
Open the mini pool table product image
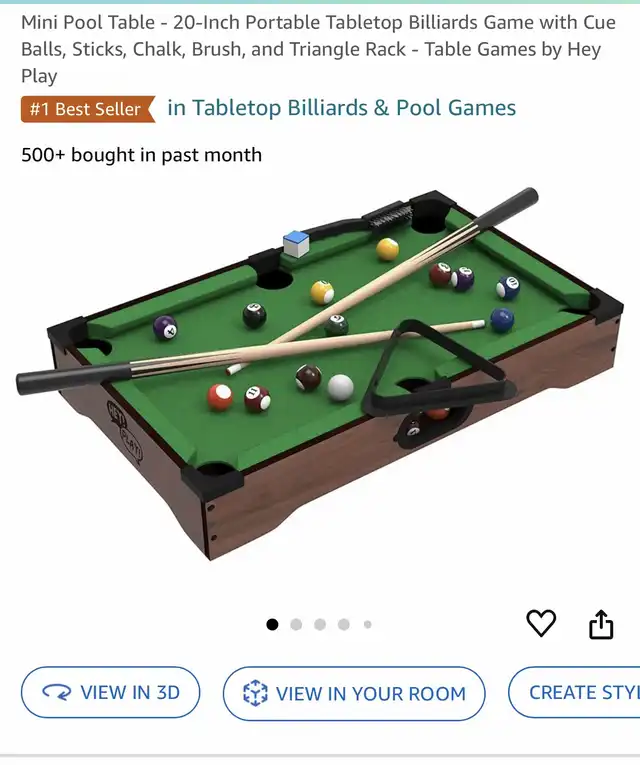coord(320,373)
